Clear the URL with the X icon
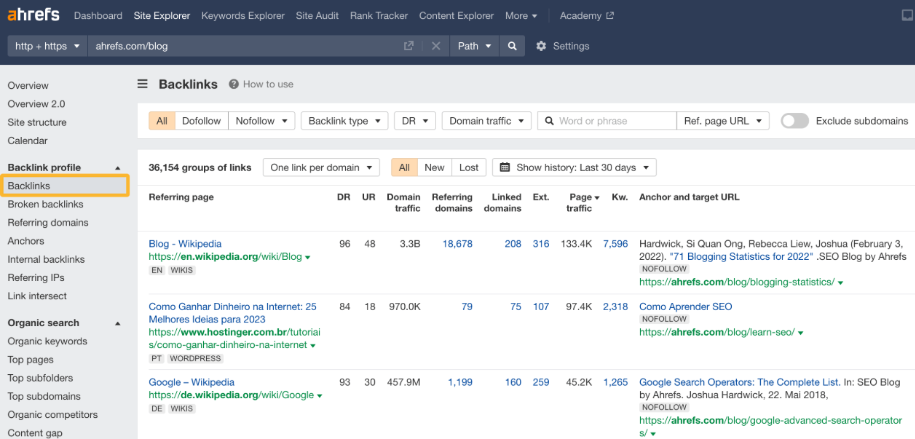 coord(435,46)
